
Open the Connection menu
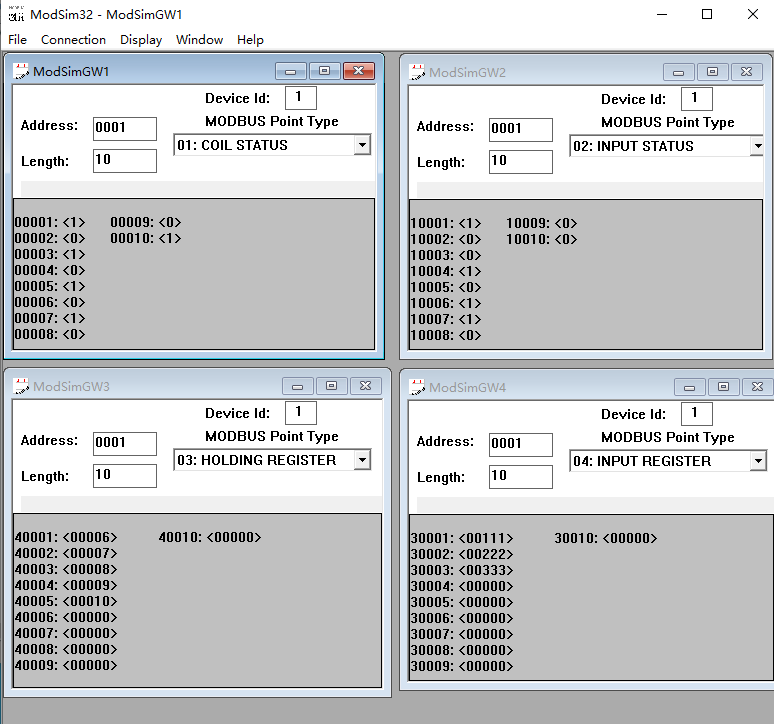(x=73, y=39)
